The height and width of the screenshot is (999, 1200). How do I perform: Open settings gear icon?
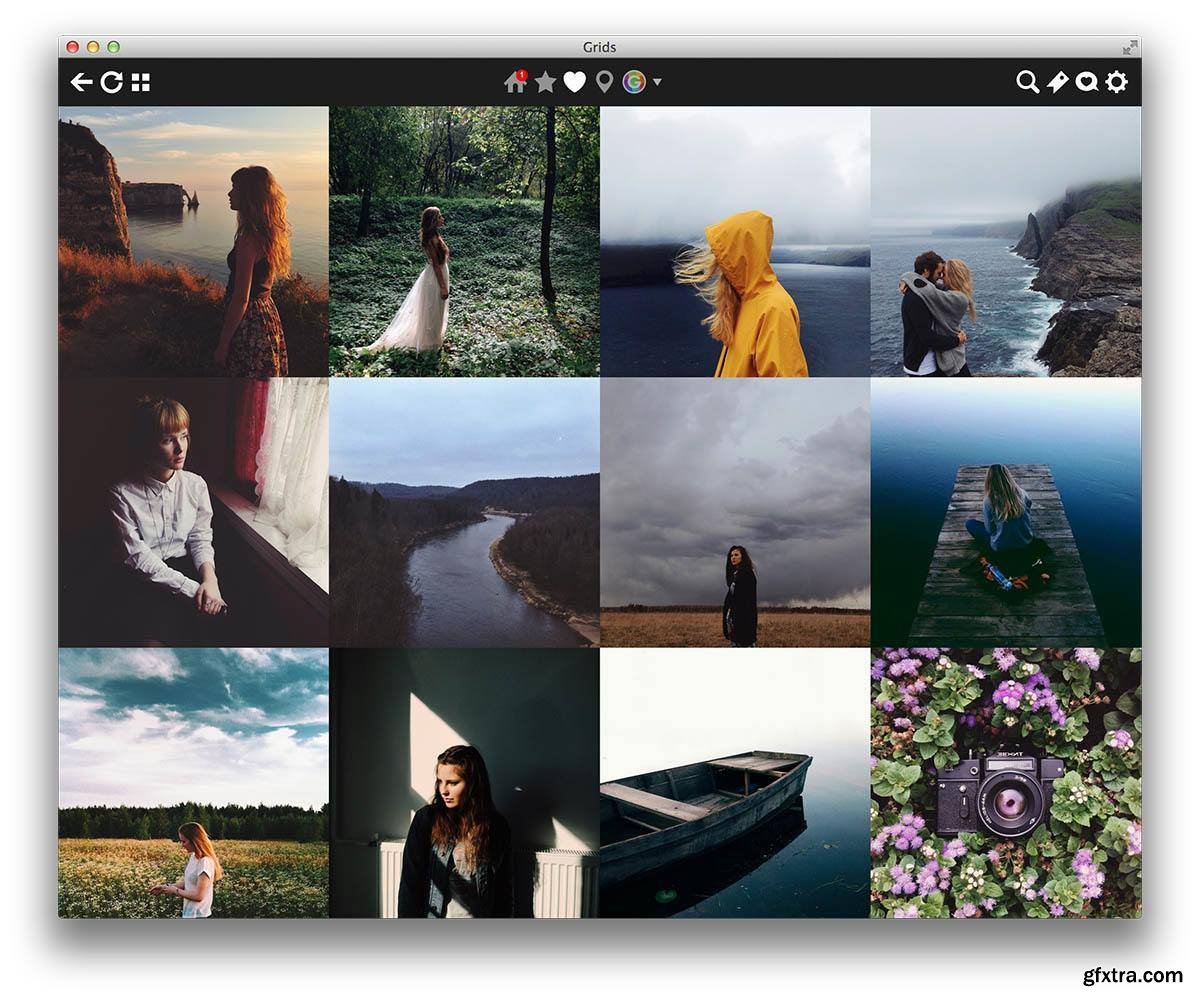pos(1116,82)
